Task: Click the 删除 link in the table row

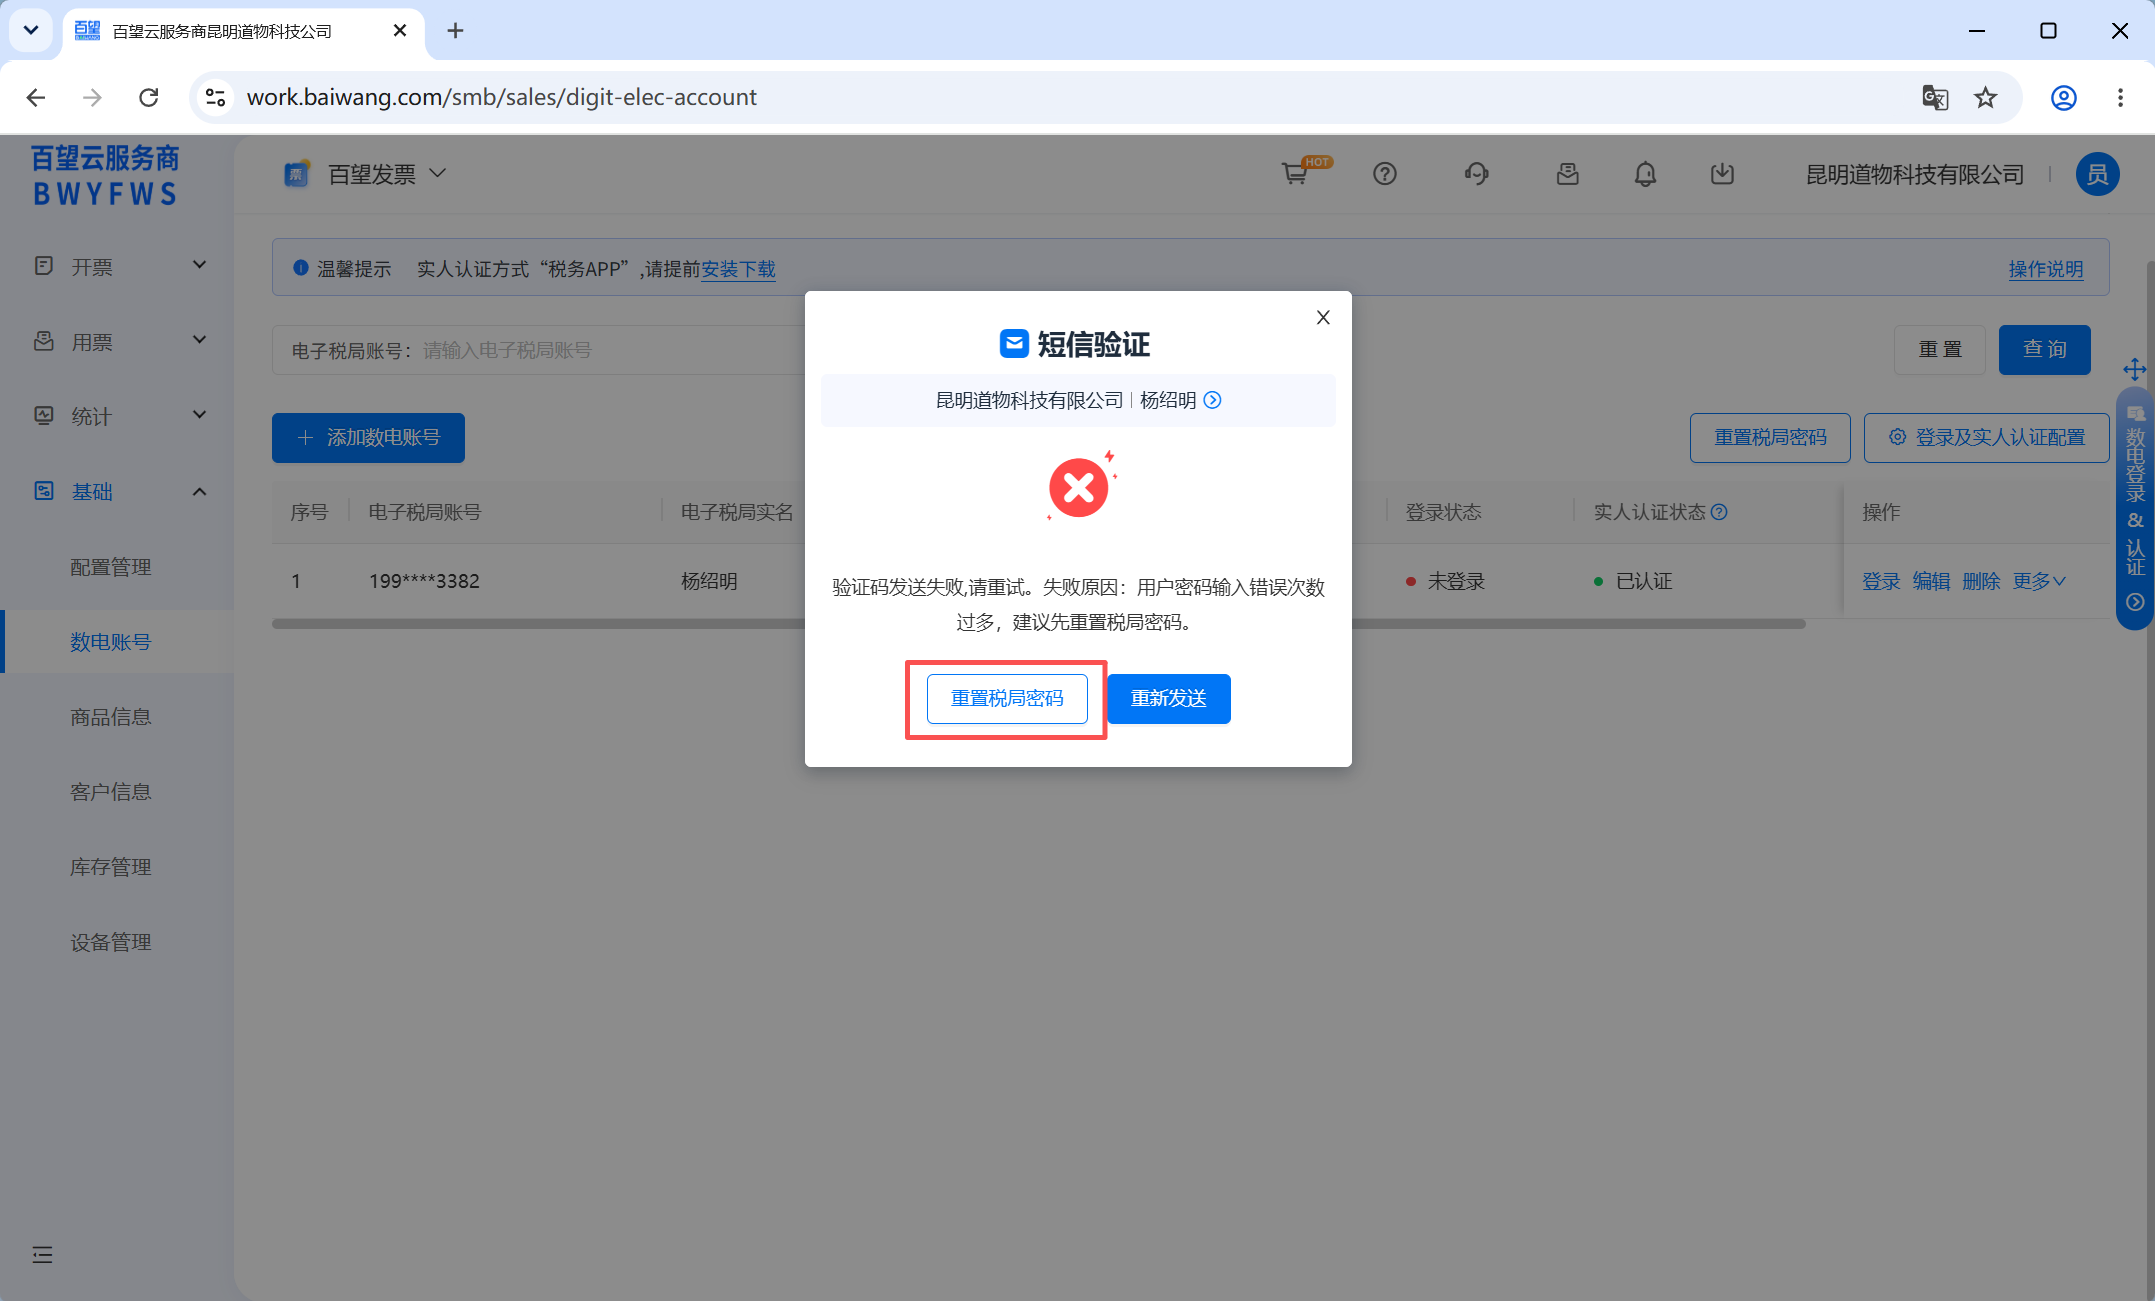Action: pos(1981,581)
